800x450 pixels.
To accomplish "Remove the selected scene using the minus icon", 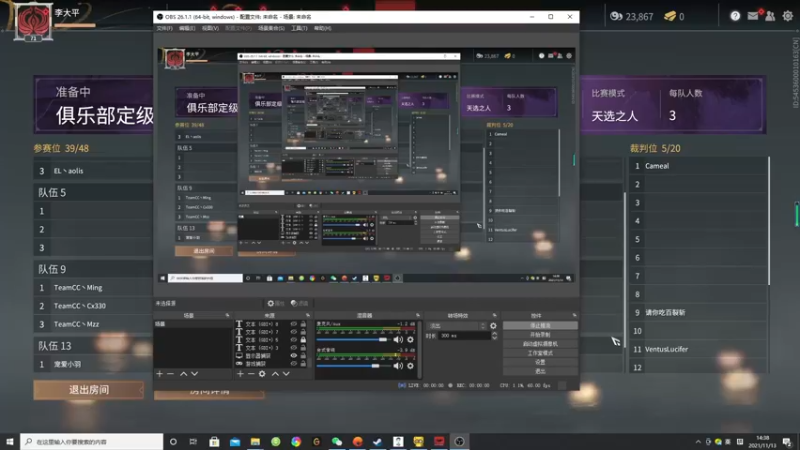I will tap(170, 374).
